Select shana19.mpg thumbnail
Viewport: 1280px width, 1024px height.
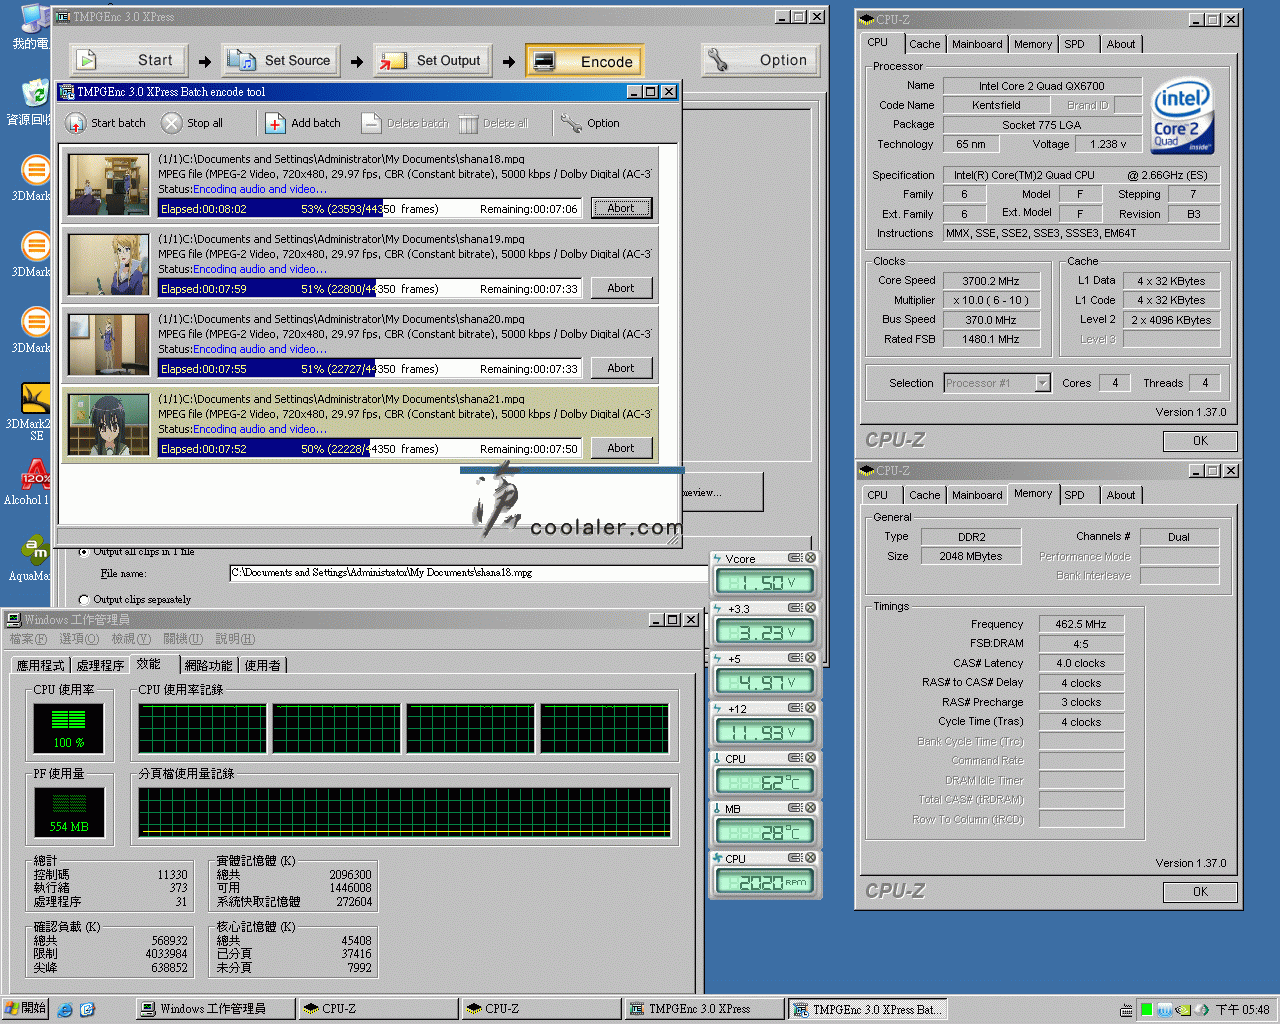coord(108,265)
